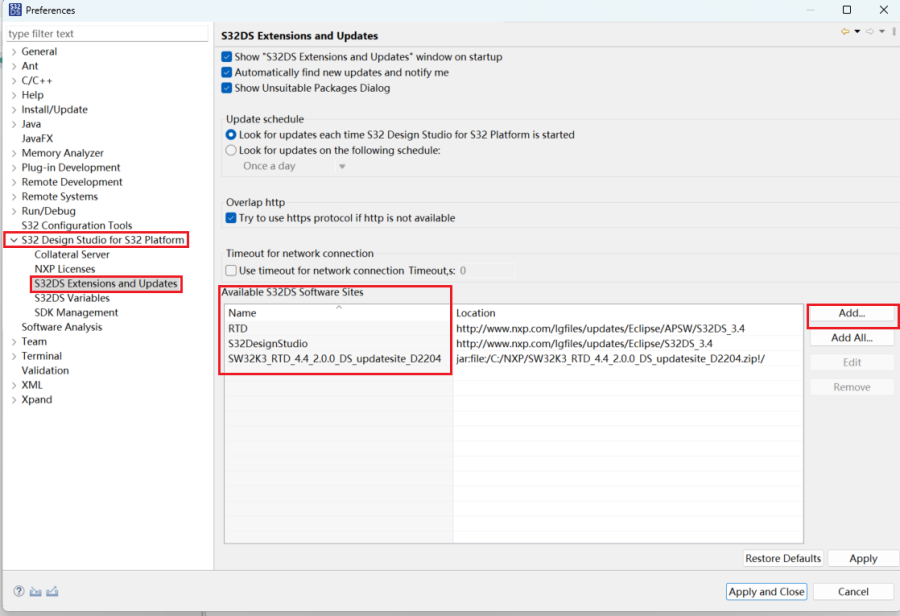Select S32DS Extensions and Updates page
The height and width of the screenshot is (616, 900).
click(106, 284)
